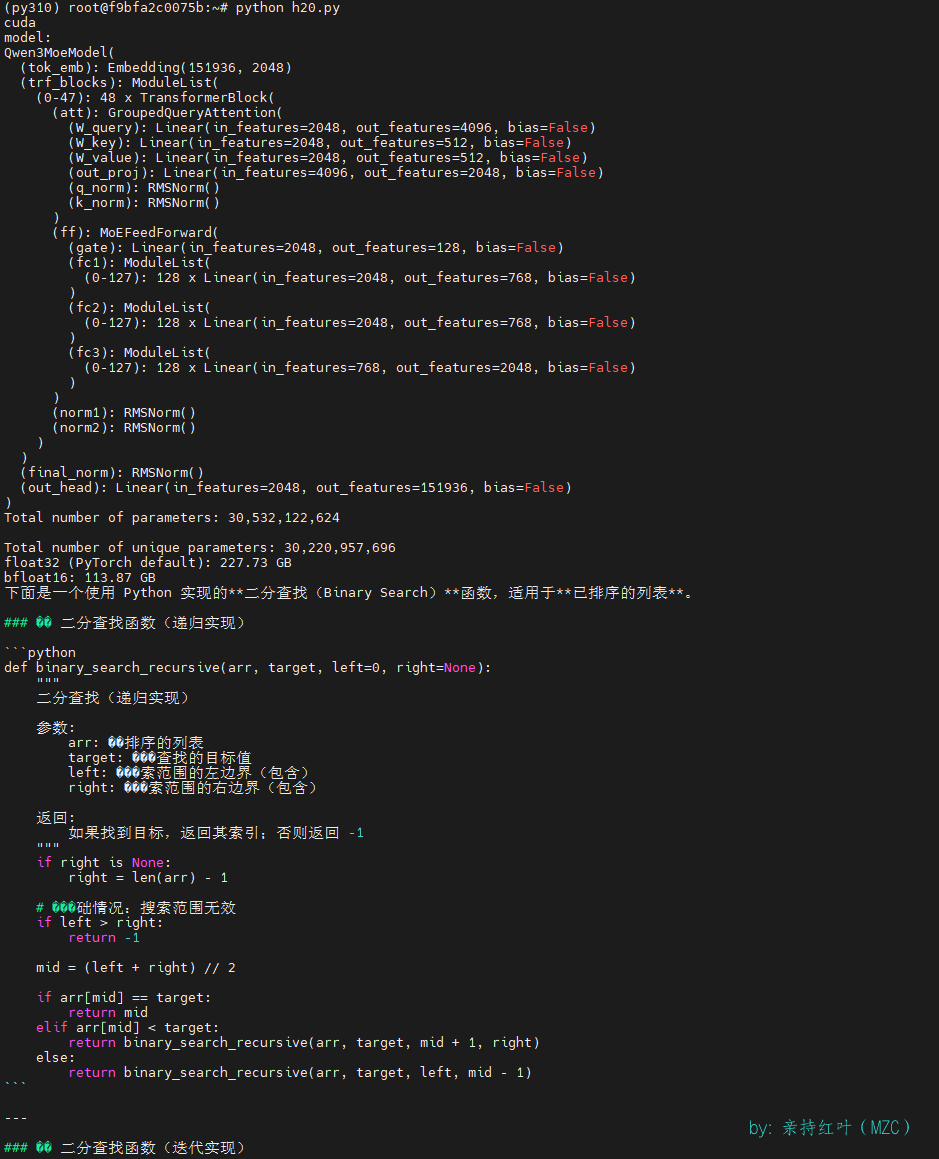
Task: Click the '(fc2): ModuleList(' line
Action: (140, 308)
